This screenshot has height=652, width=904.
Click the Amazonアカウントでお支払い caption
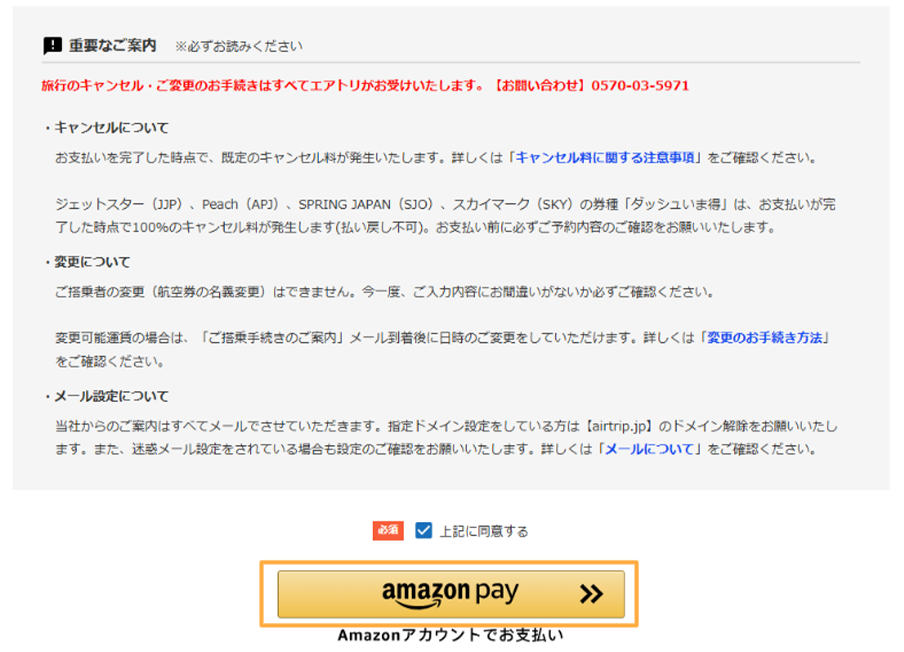point(450,635)
